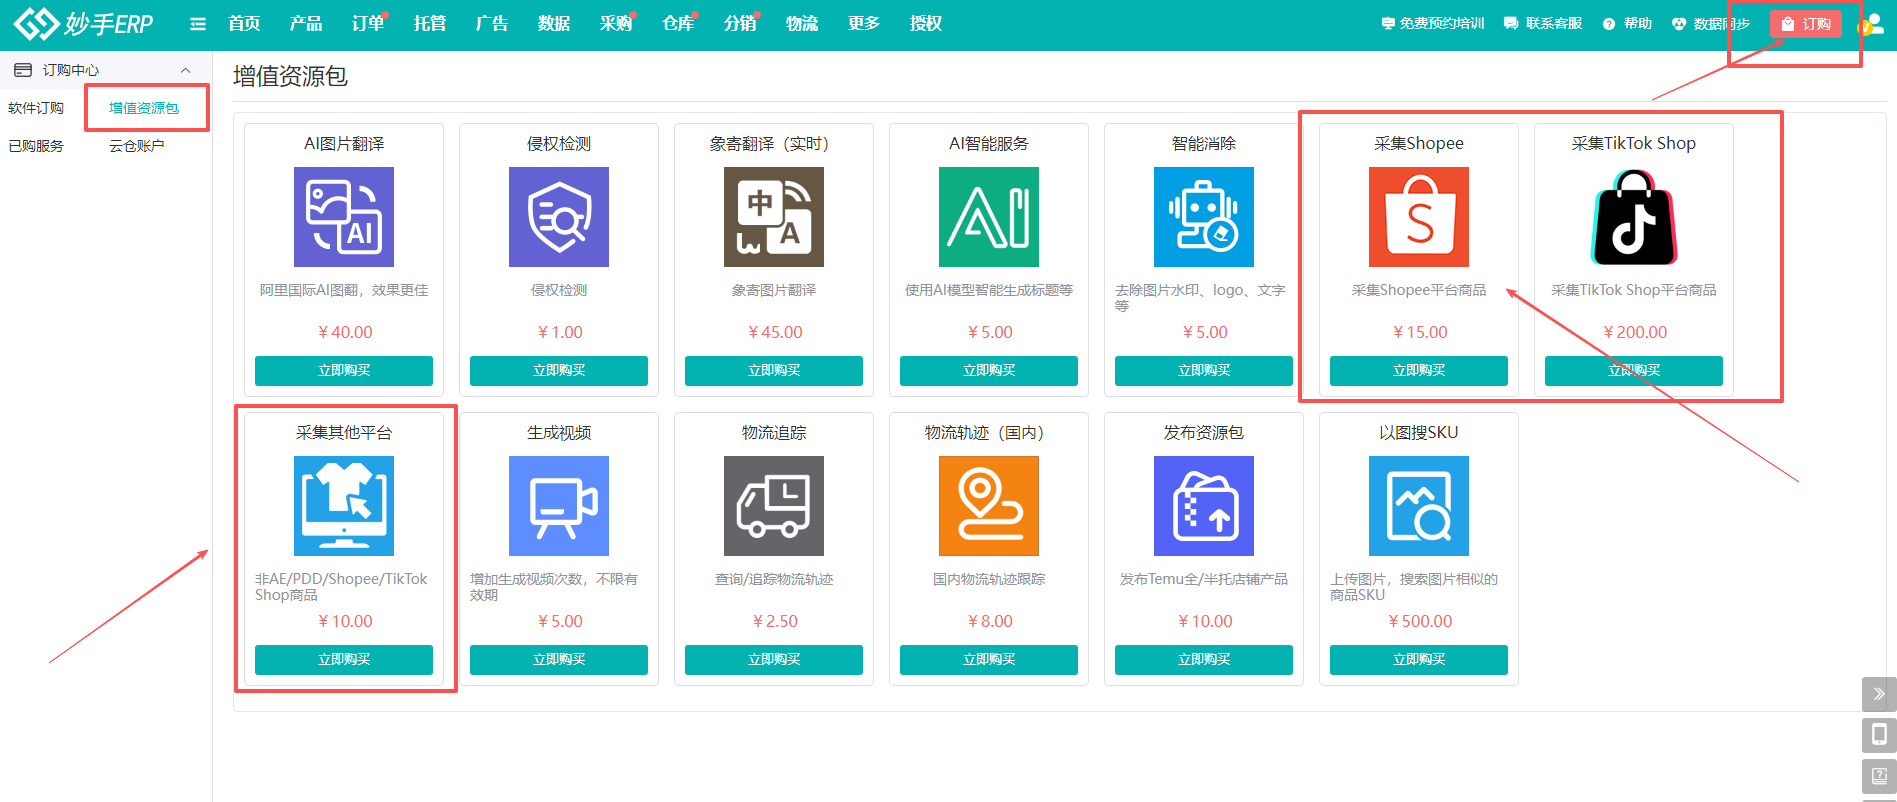Select 软件订购 in sidebar
The height and width of the screenshot is (802, 1897).
pos(36,108)
